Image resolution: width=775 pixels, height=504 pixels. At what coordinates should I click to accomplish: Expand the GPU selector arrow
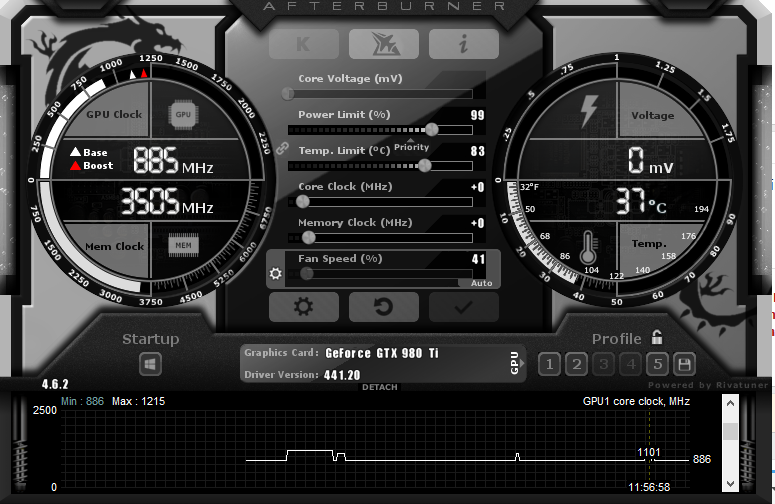point(521,363)
